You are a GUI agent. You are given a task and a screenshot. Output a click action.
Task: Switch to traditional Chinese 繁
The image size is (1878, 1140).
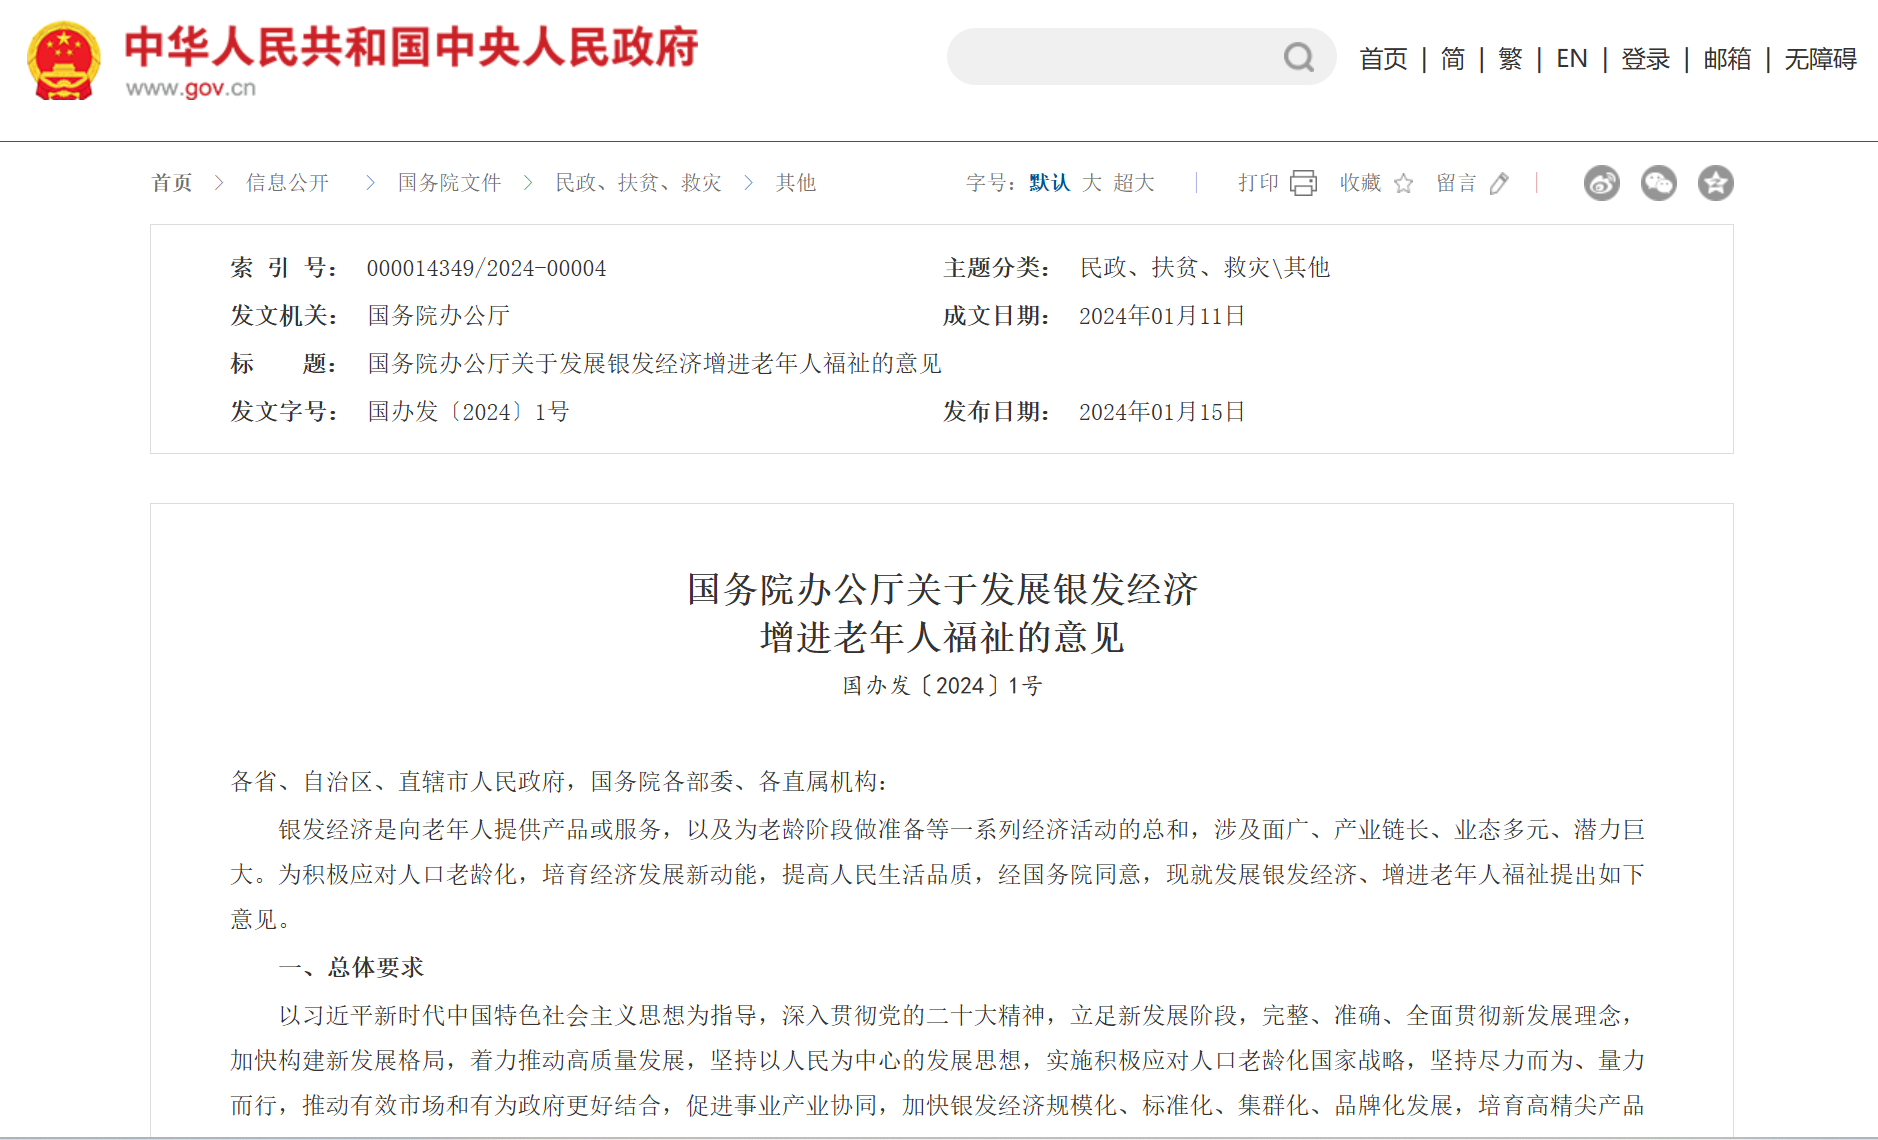(x=1509, y=59)
